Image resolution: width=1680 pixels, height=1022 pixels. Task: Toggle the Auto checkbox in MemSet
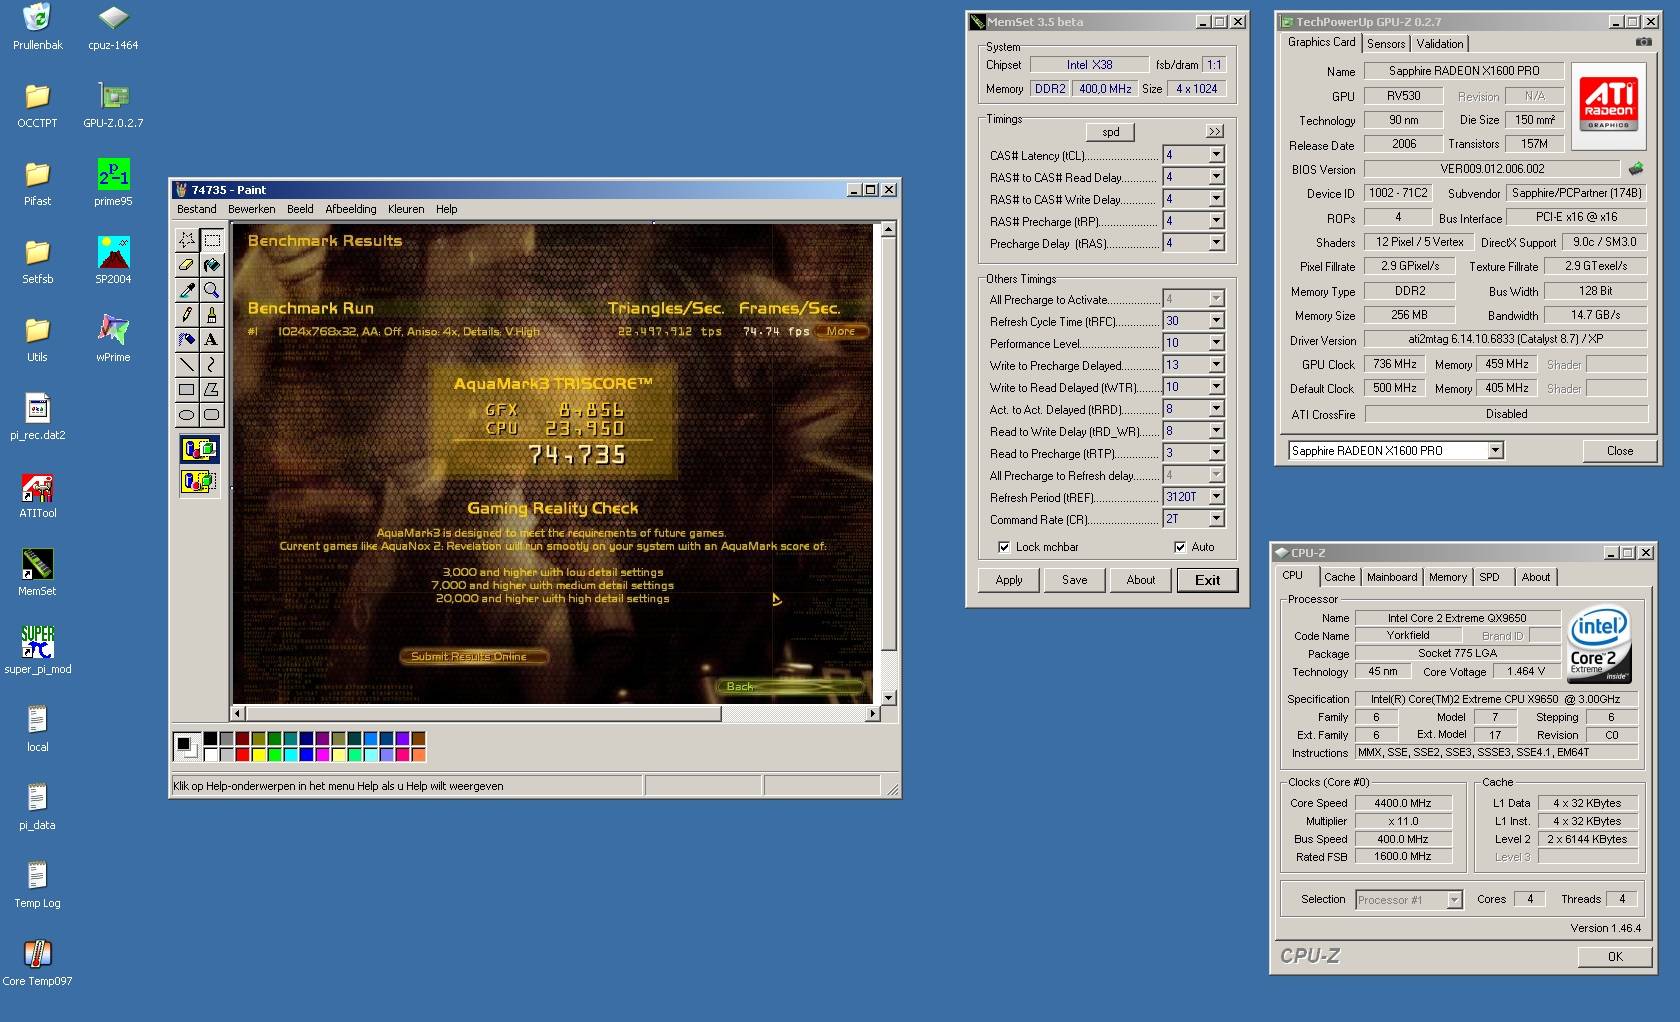pos(1180,547)
